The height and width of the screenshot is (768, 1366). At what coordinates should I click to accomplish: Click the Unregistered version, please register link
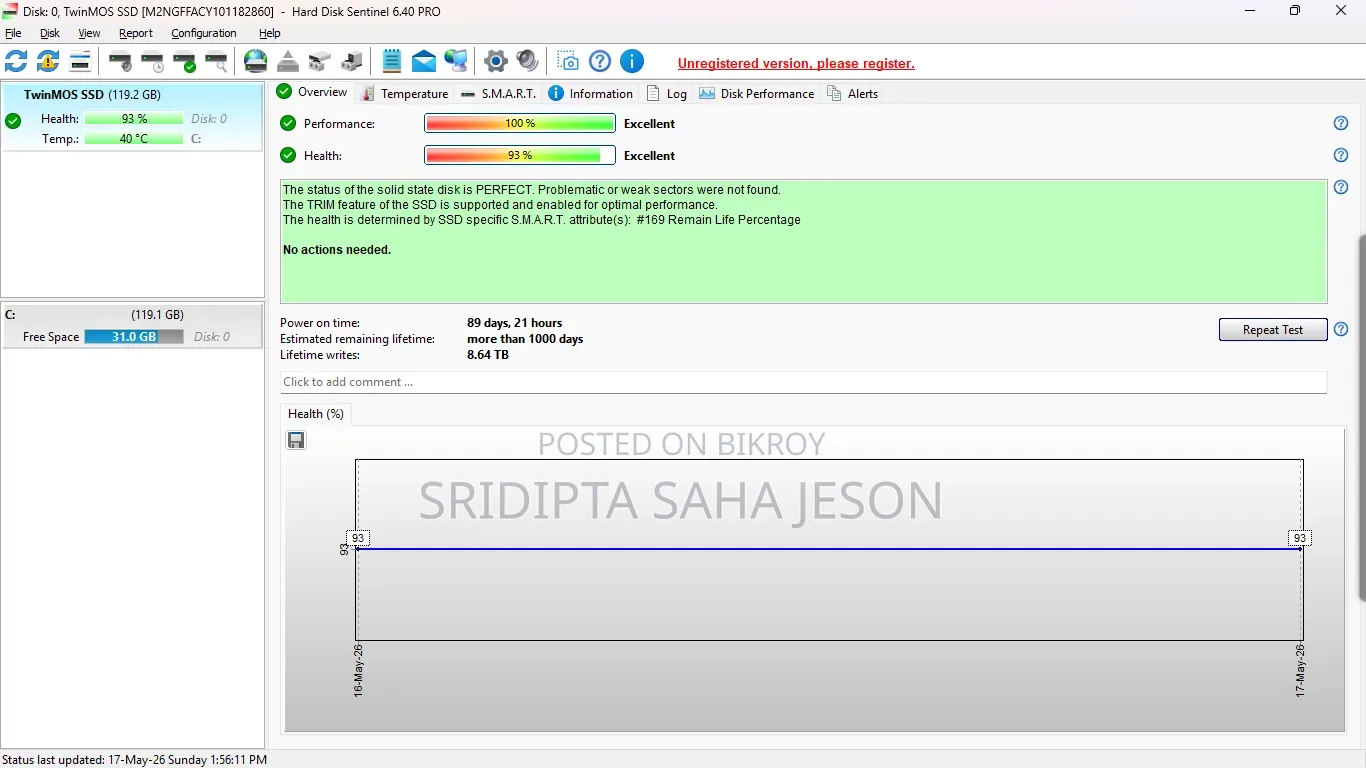click(796, 63)
